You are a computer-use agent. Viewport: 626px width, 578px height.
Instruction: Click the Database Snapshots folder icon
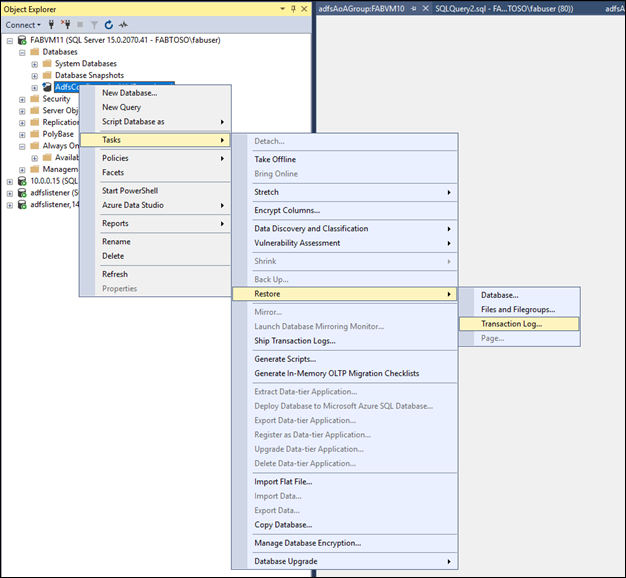click(47, 75)
